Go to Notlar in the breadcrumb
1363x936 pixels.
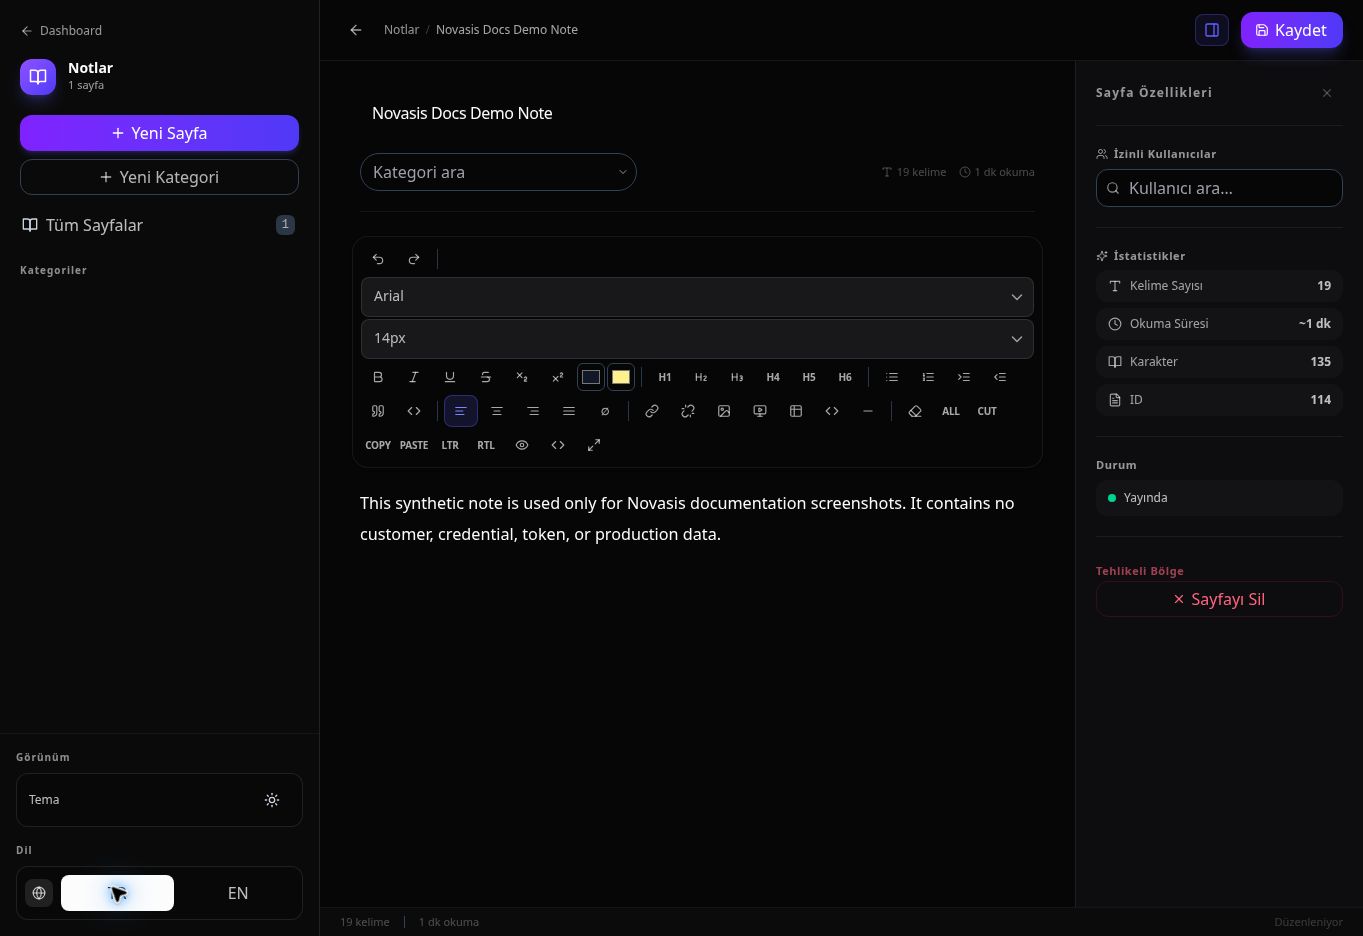tap(401, 30)
